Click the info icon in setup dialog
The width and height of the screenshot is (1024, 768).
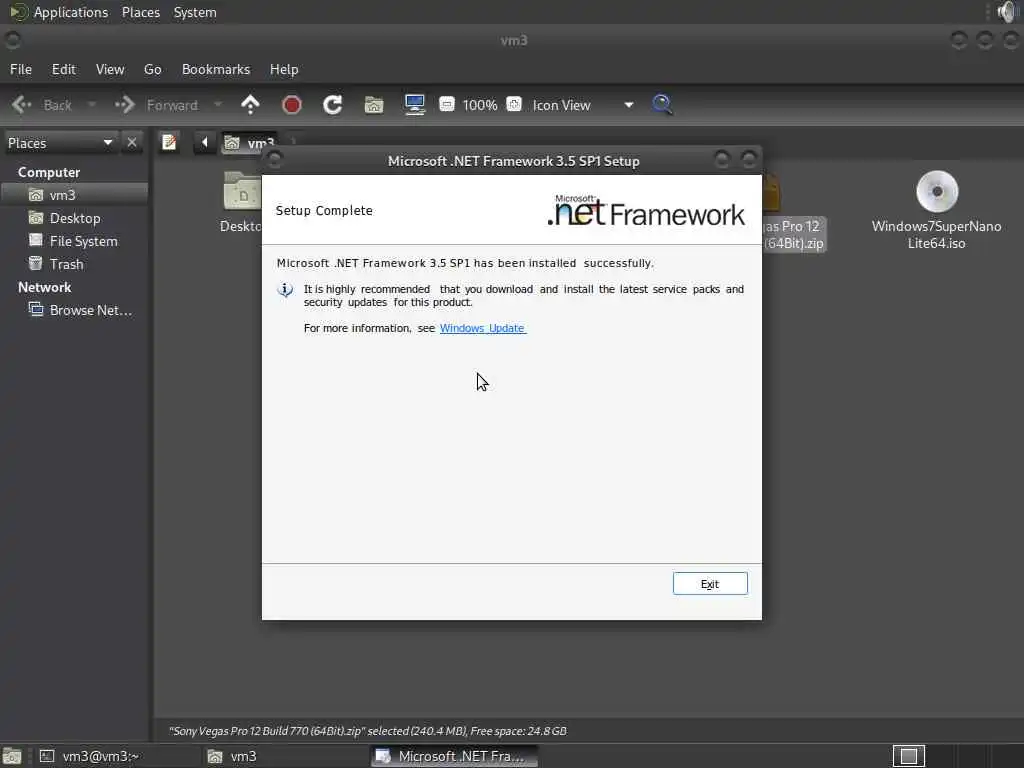285,289
